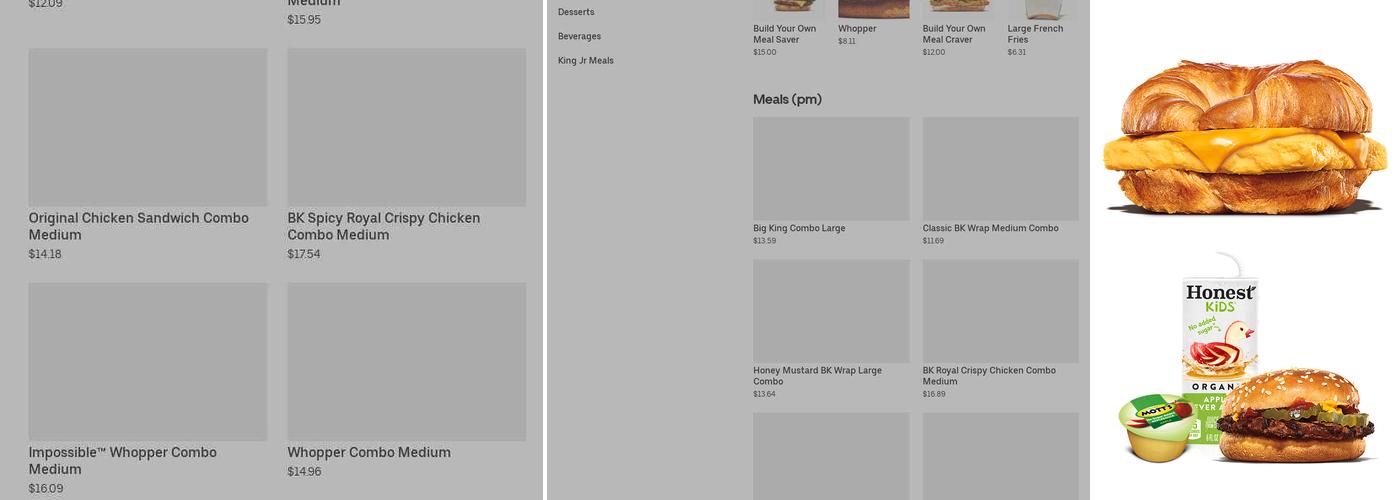Click the Whopper Combo Medium image placeholder
Image resolution: width=1400 pixels, height=500 pixels.
pos(406,361)
